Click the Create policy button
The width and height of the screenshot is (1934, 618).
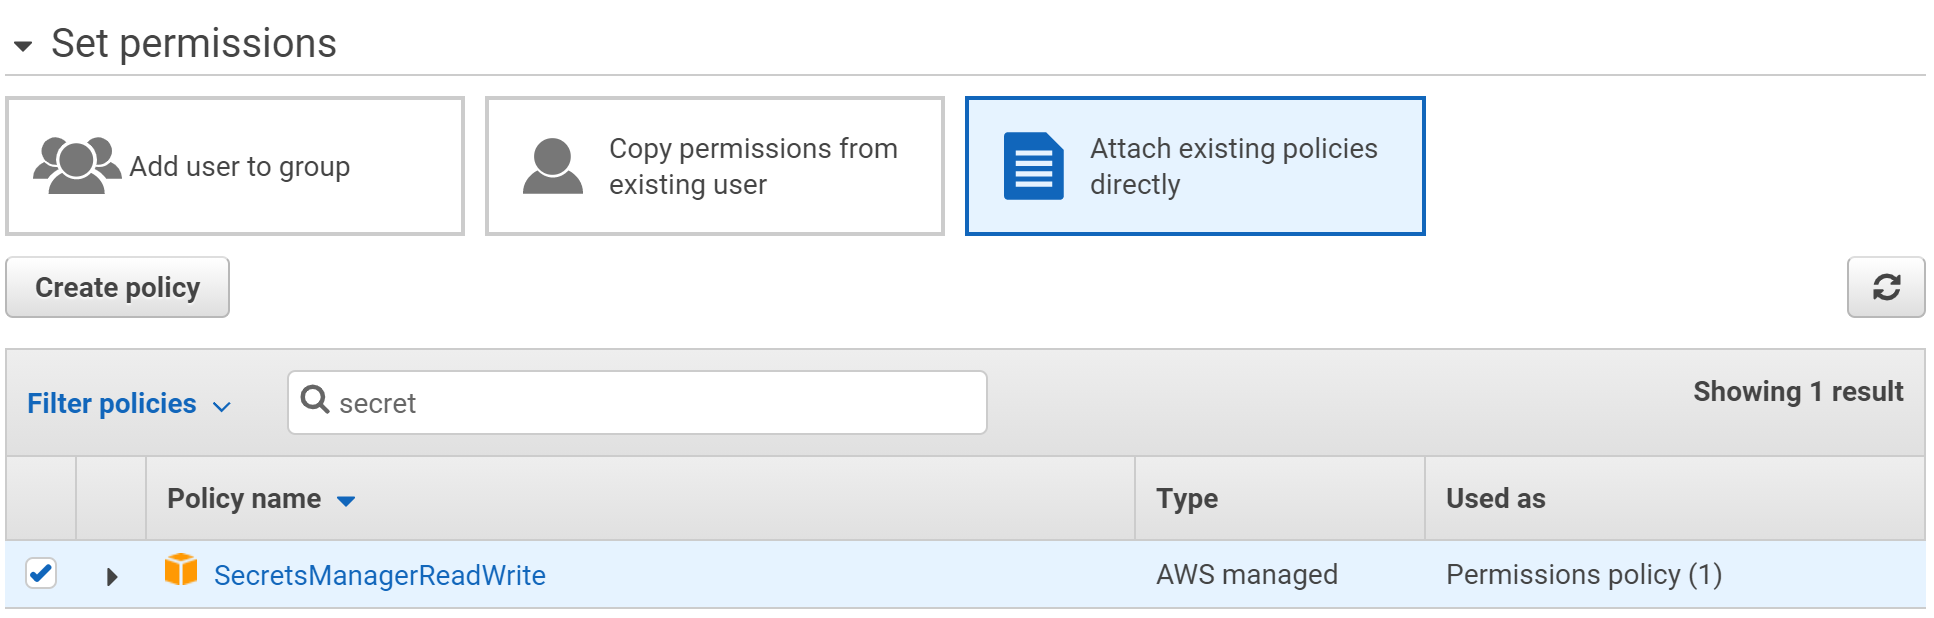[116, 287]
